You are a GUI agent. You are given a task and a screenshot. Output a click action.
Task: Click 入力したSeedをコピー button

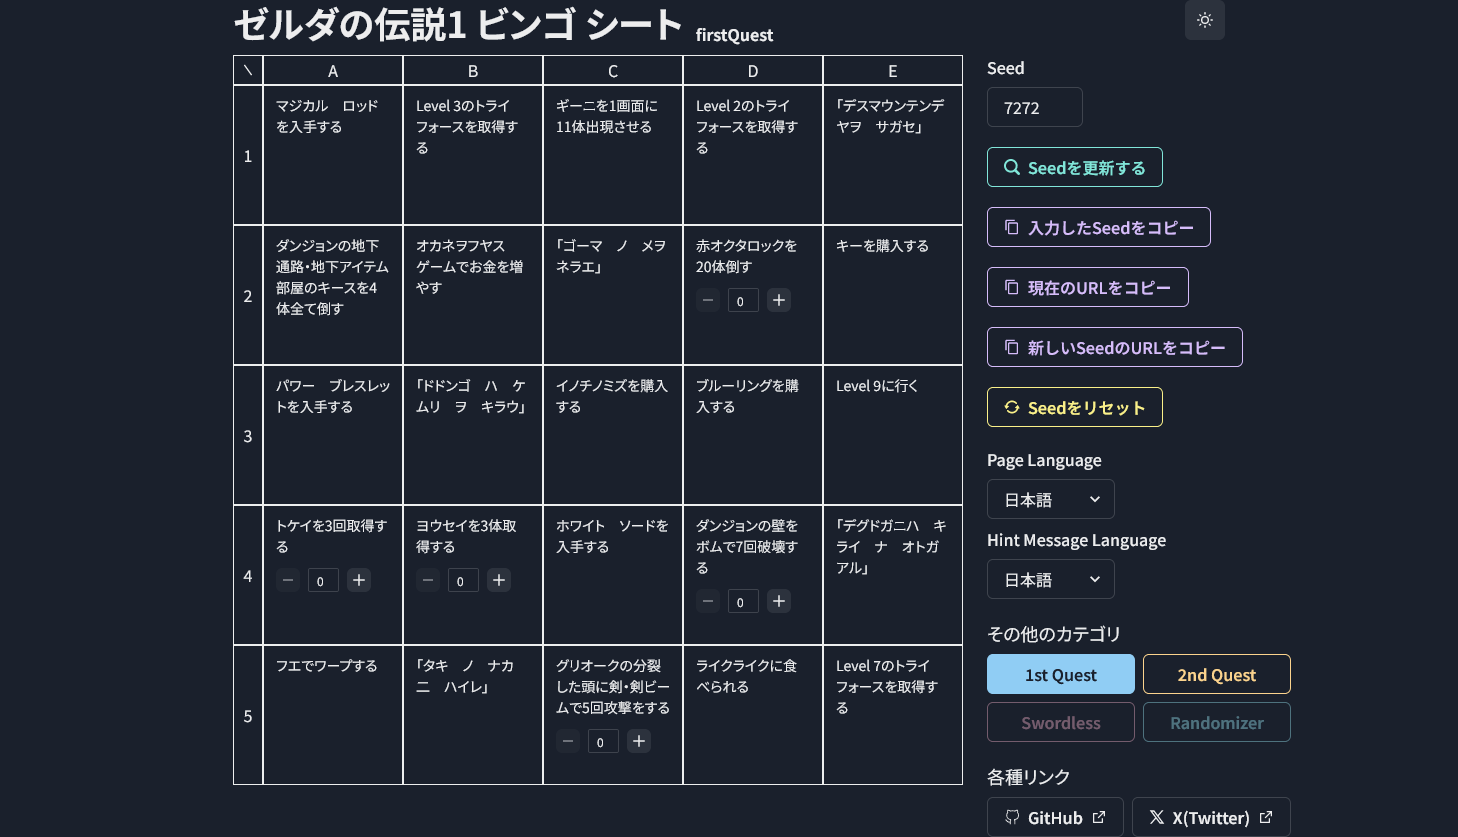coord(1099,227)
